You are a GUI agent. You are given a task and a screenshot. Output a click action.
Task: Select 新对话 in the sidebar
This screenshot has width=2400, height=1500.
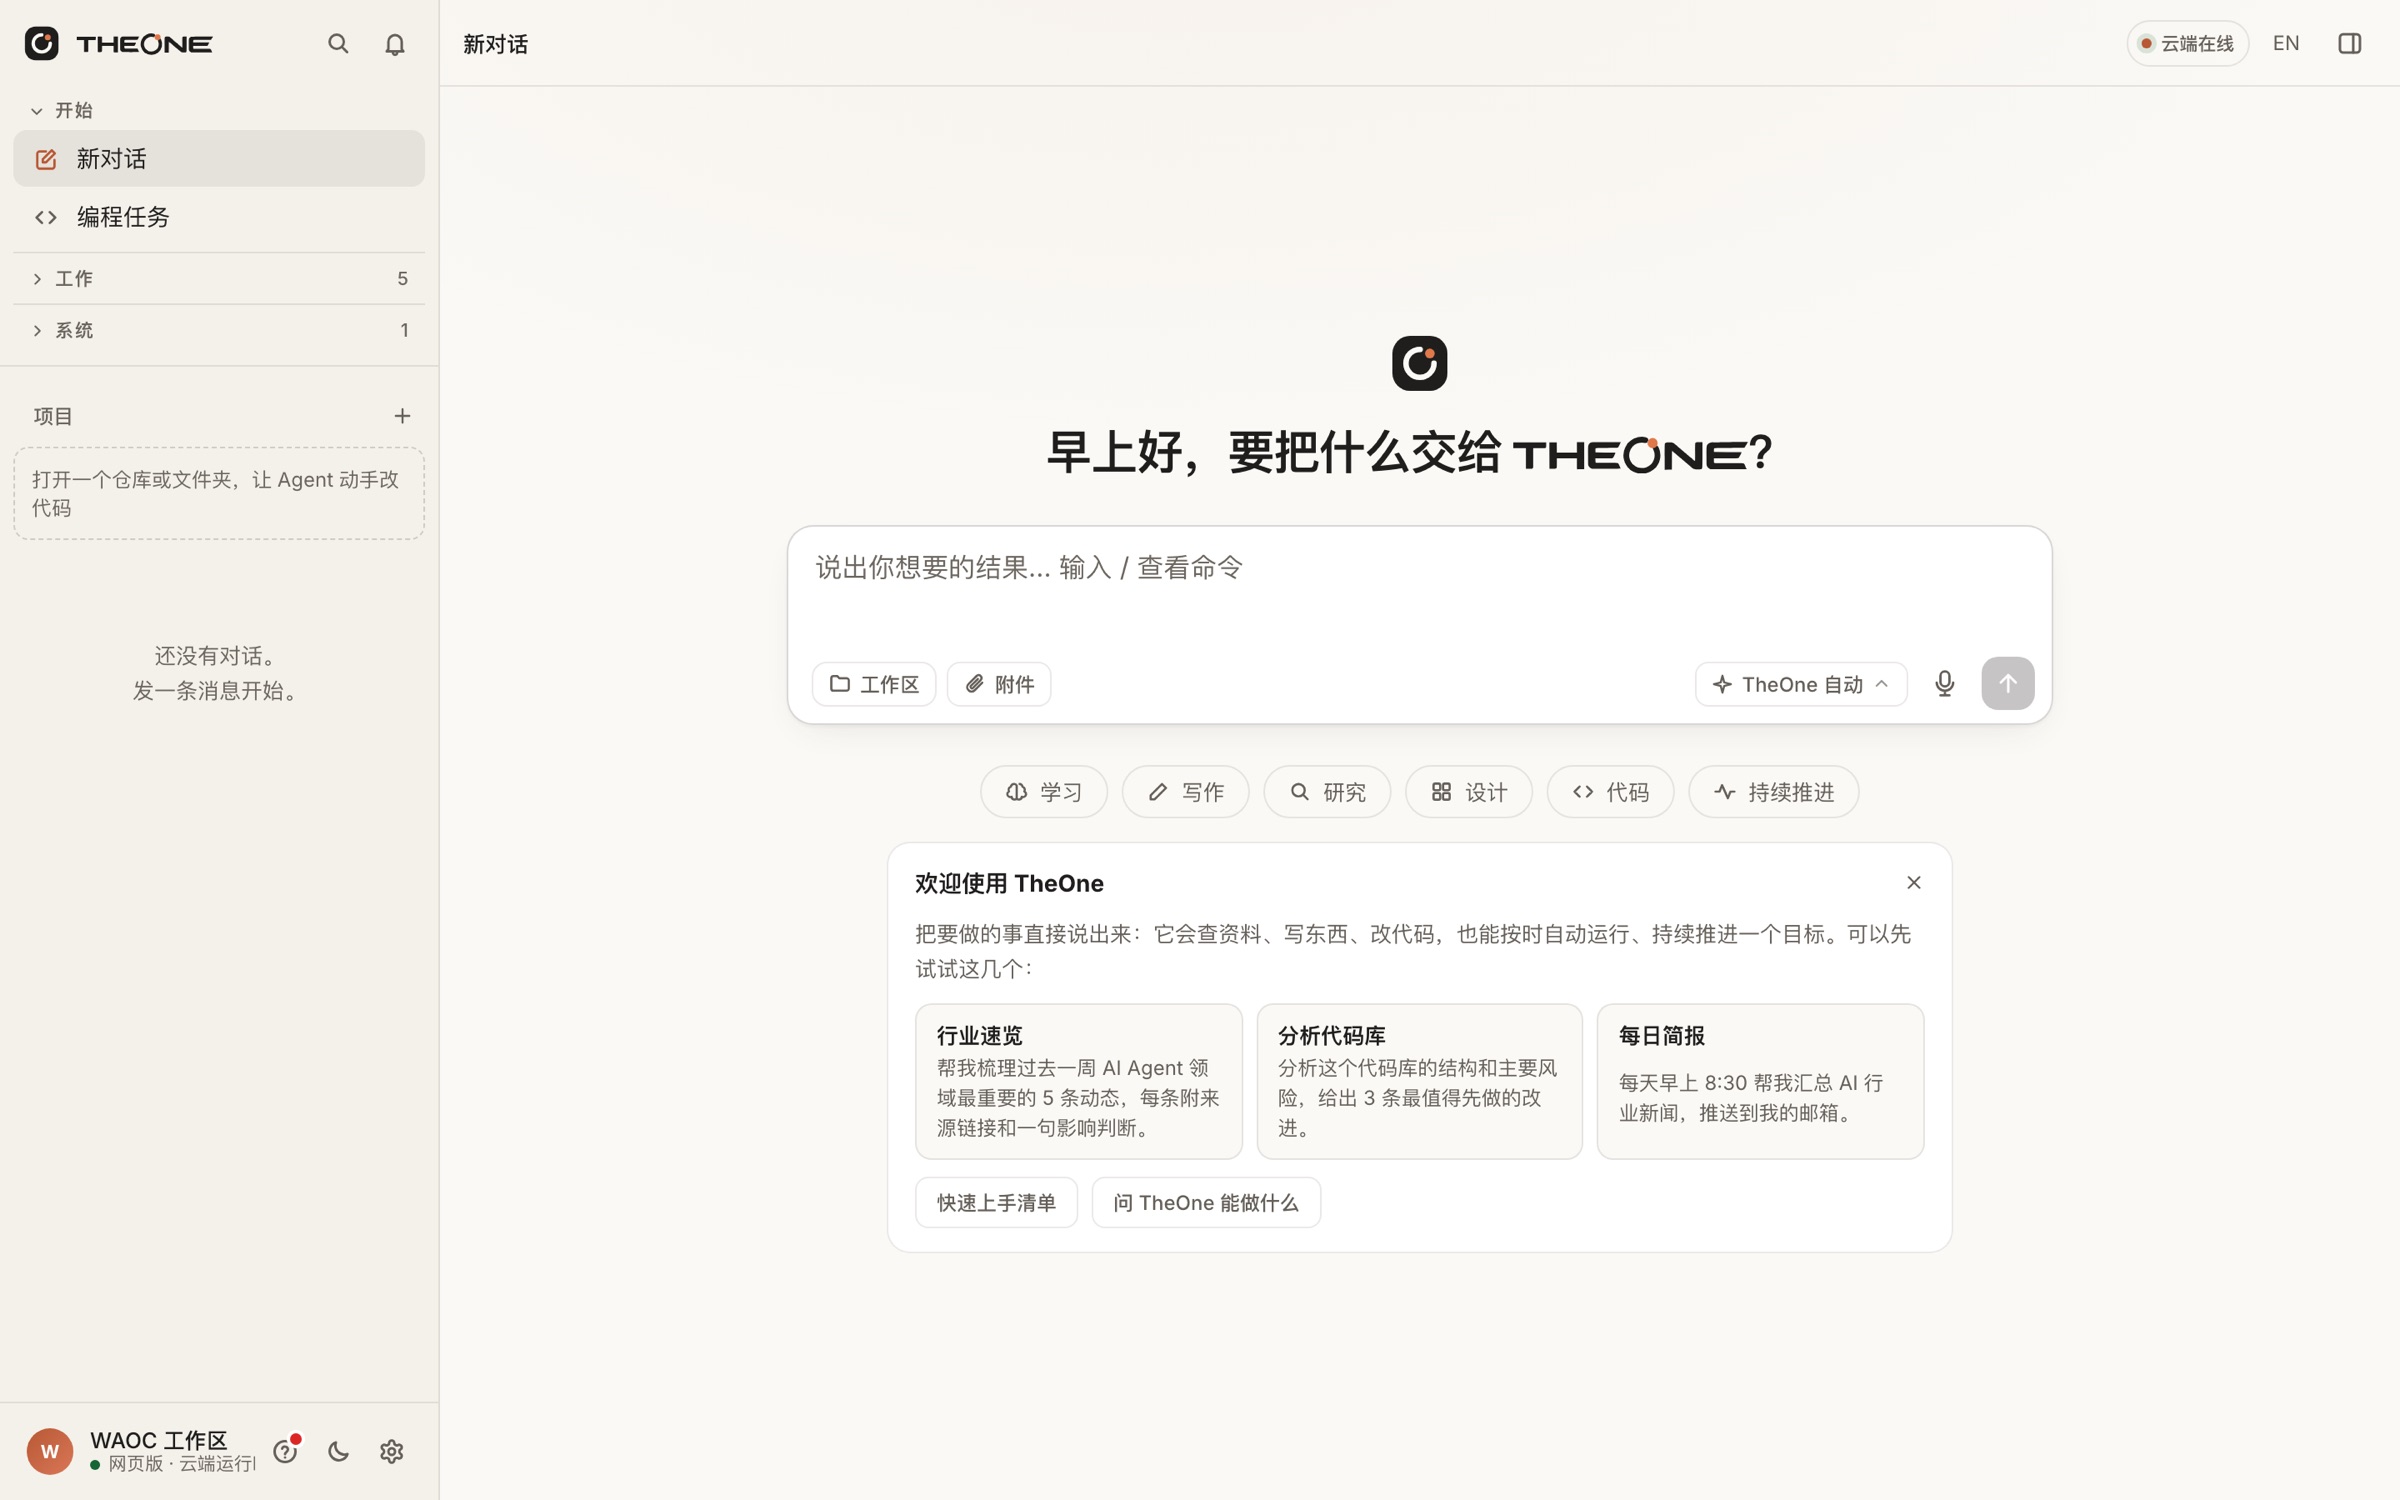[x=219, y=159]
